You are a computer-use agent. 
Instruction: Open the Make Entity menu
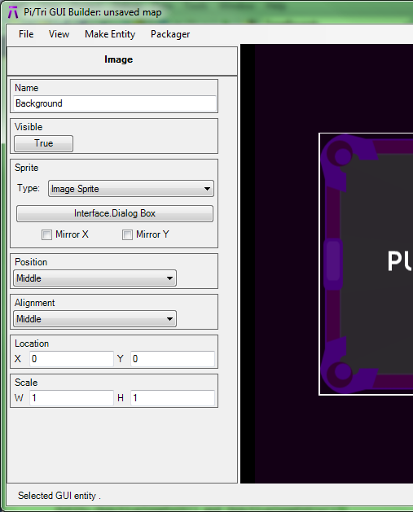tap(110, 34)
